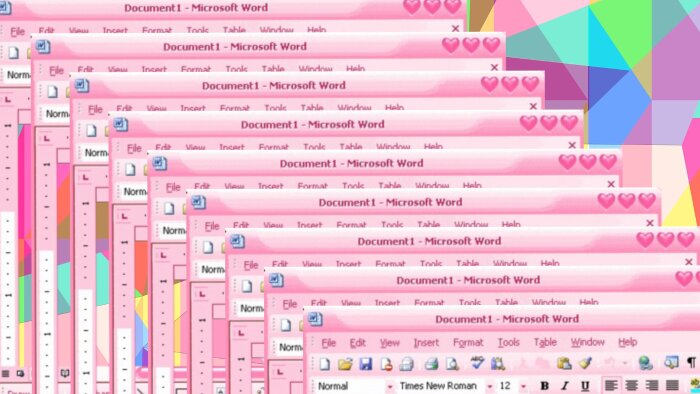
Task: Click the Paste clipboard icon
Action: [x=564, y=363]
